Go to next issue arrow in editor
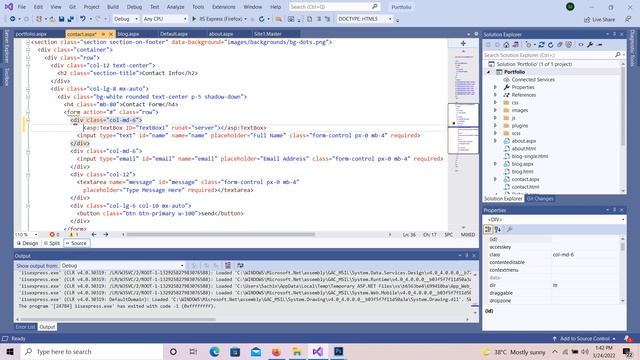The width and height of the screenshot is (640, 360). coord(106,235)
